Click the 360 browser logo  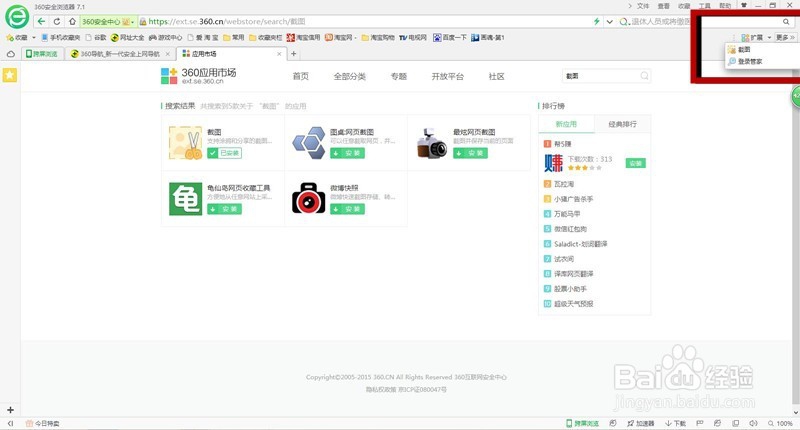click(17, 17)
